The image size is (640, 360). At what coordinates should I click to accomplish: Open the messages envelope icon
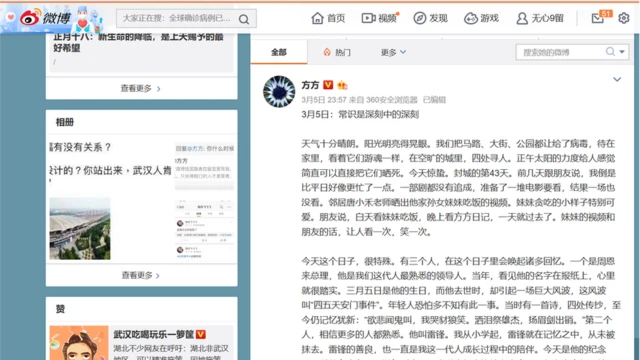tap(598, 18)
